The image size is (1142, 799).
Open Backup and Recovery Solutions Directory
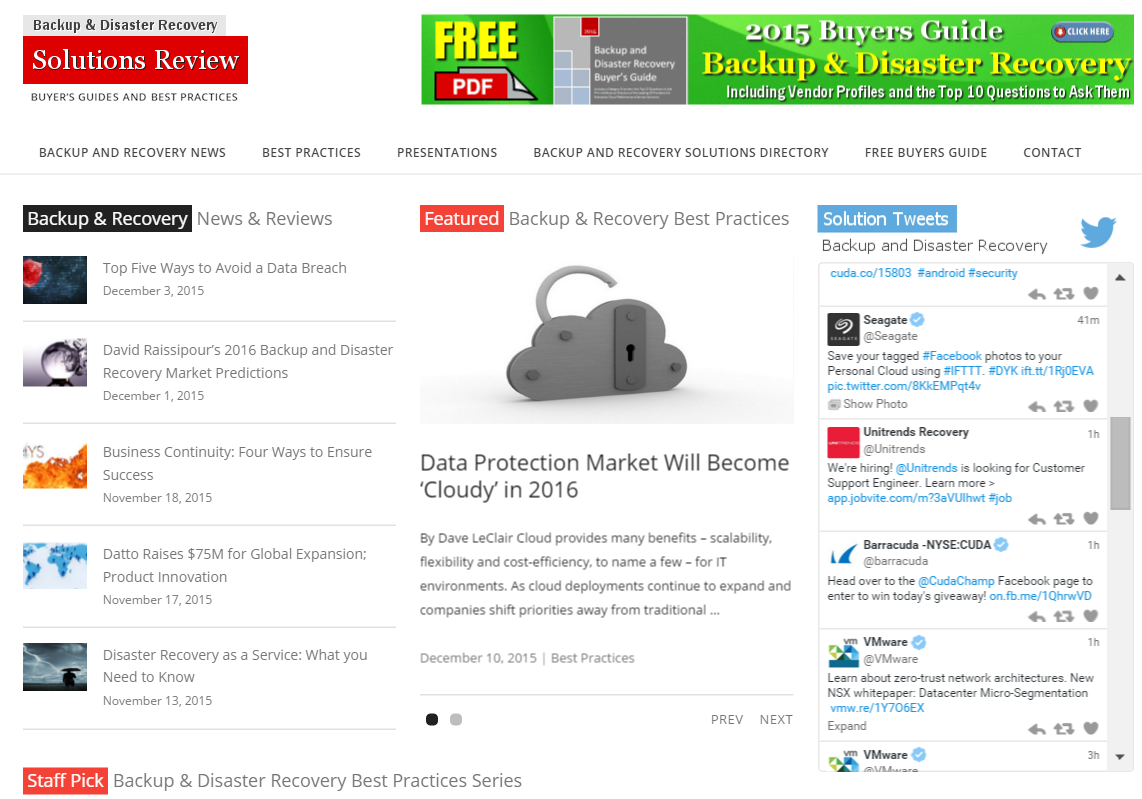tap(680, 153)
